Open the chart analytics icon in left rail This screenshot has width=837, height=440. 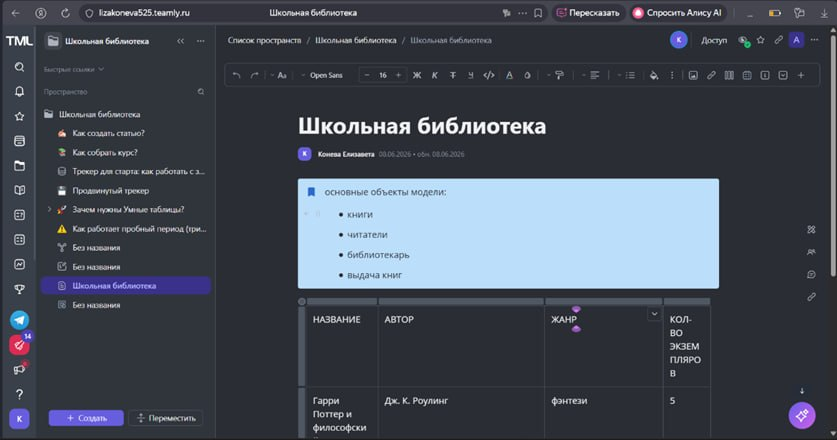(19, 264)
